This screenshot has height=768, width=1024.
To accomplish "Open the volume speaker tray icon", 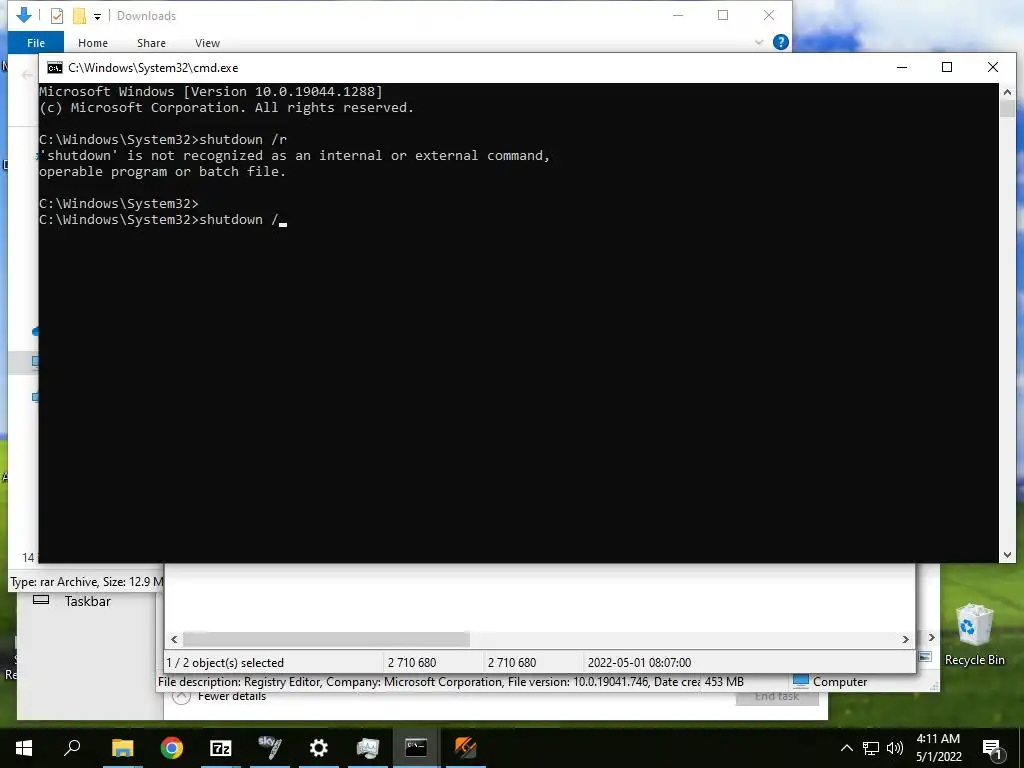I will coord(895,748).
